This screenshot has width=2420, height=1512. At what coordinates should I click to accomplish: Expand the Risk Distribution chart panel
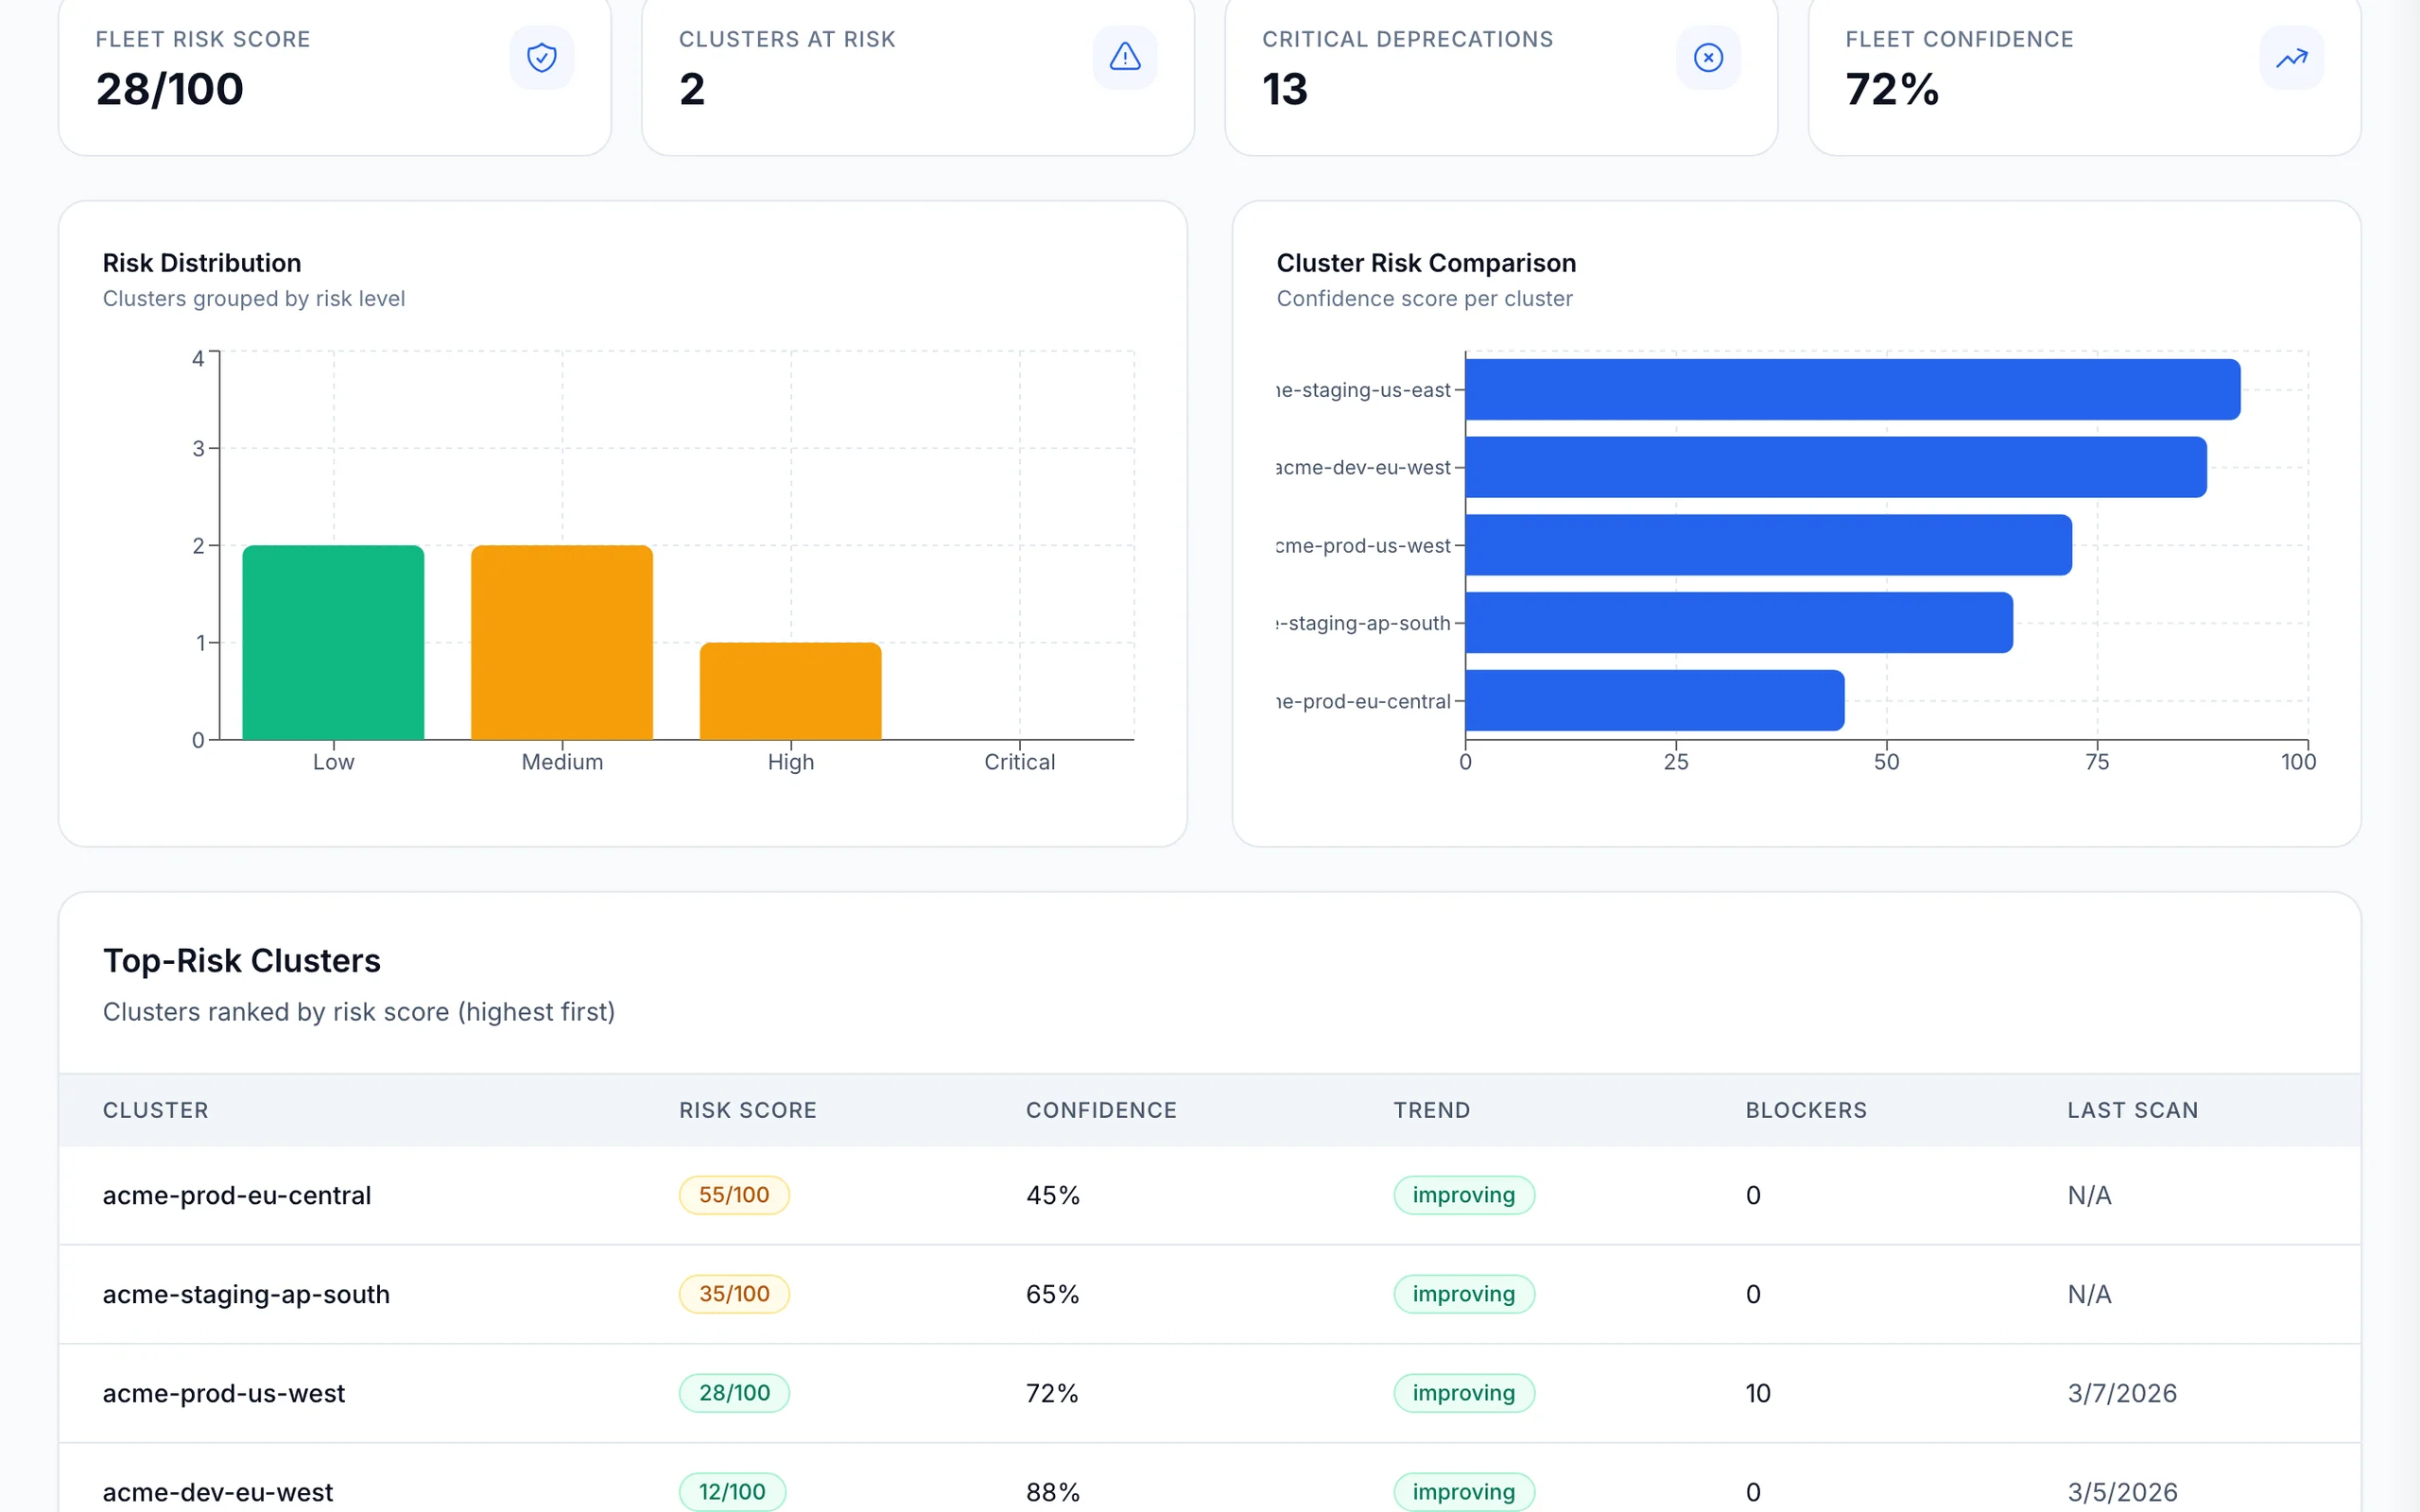622,520
